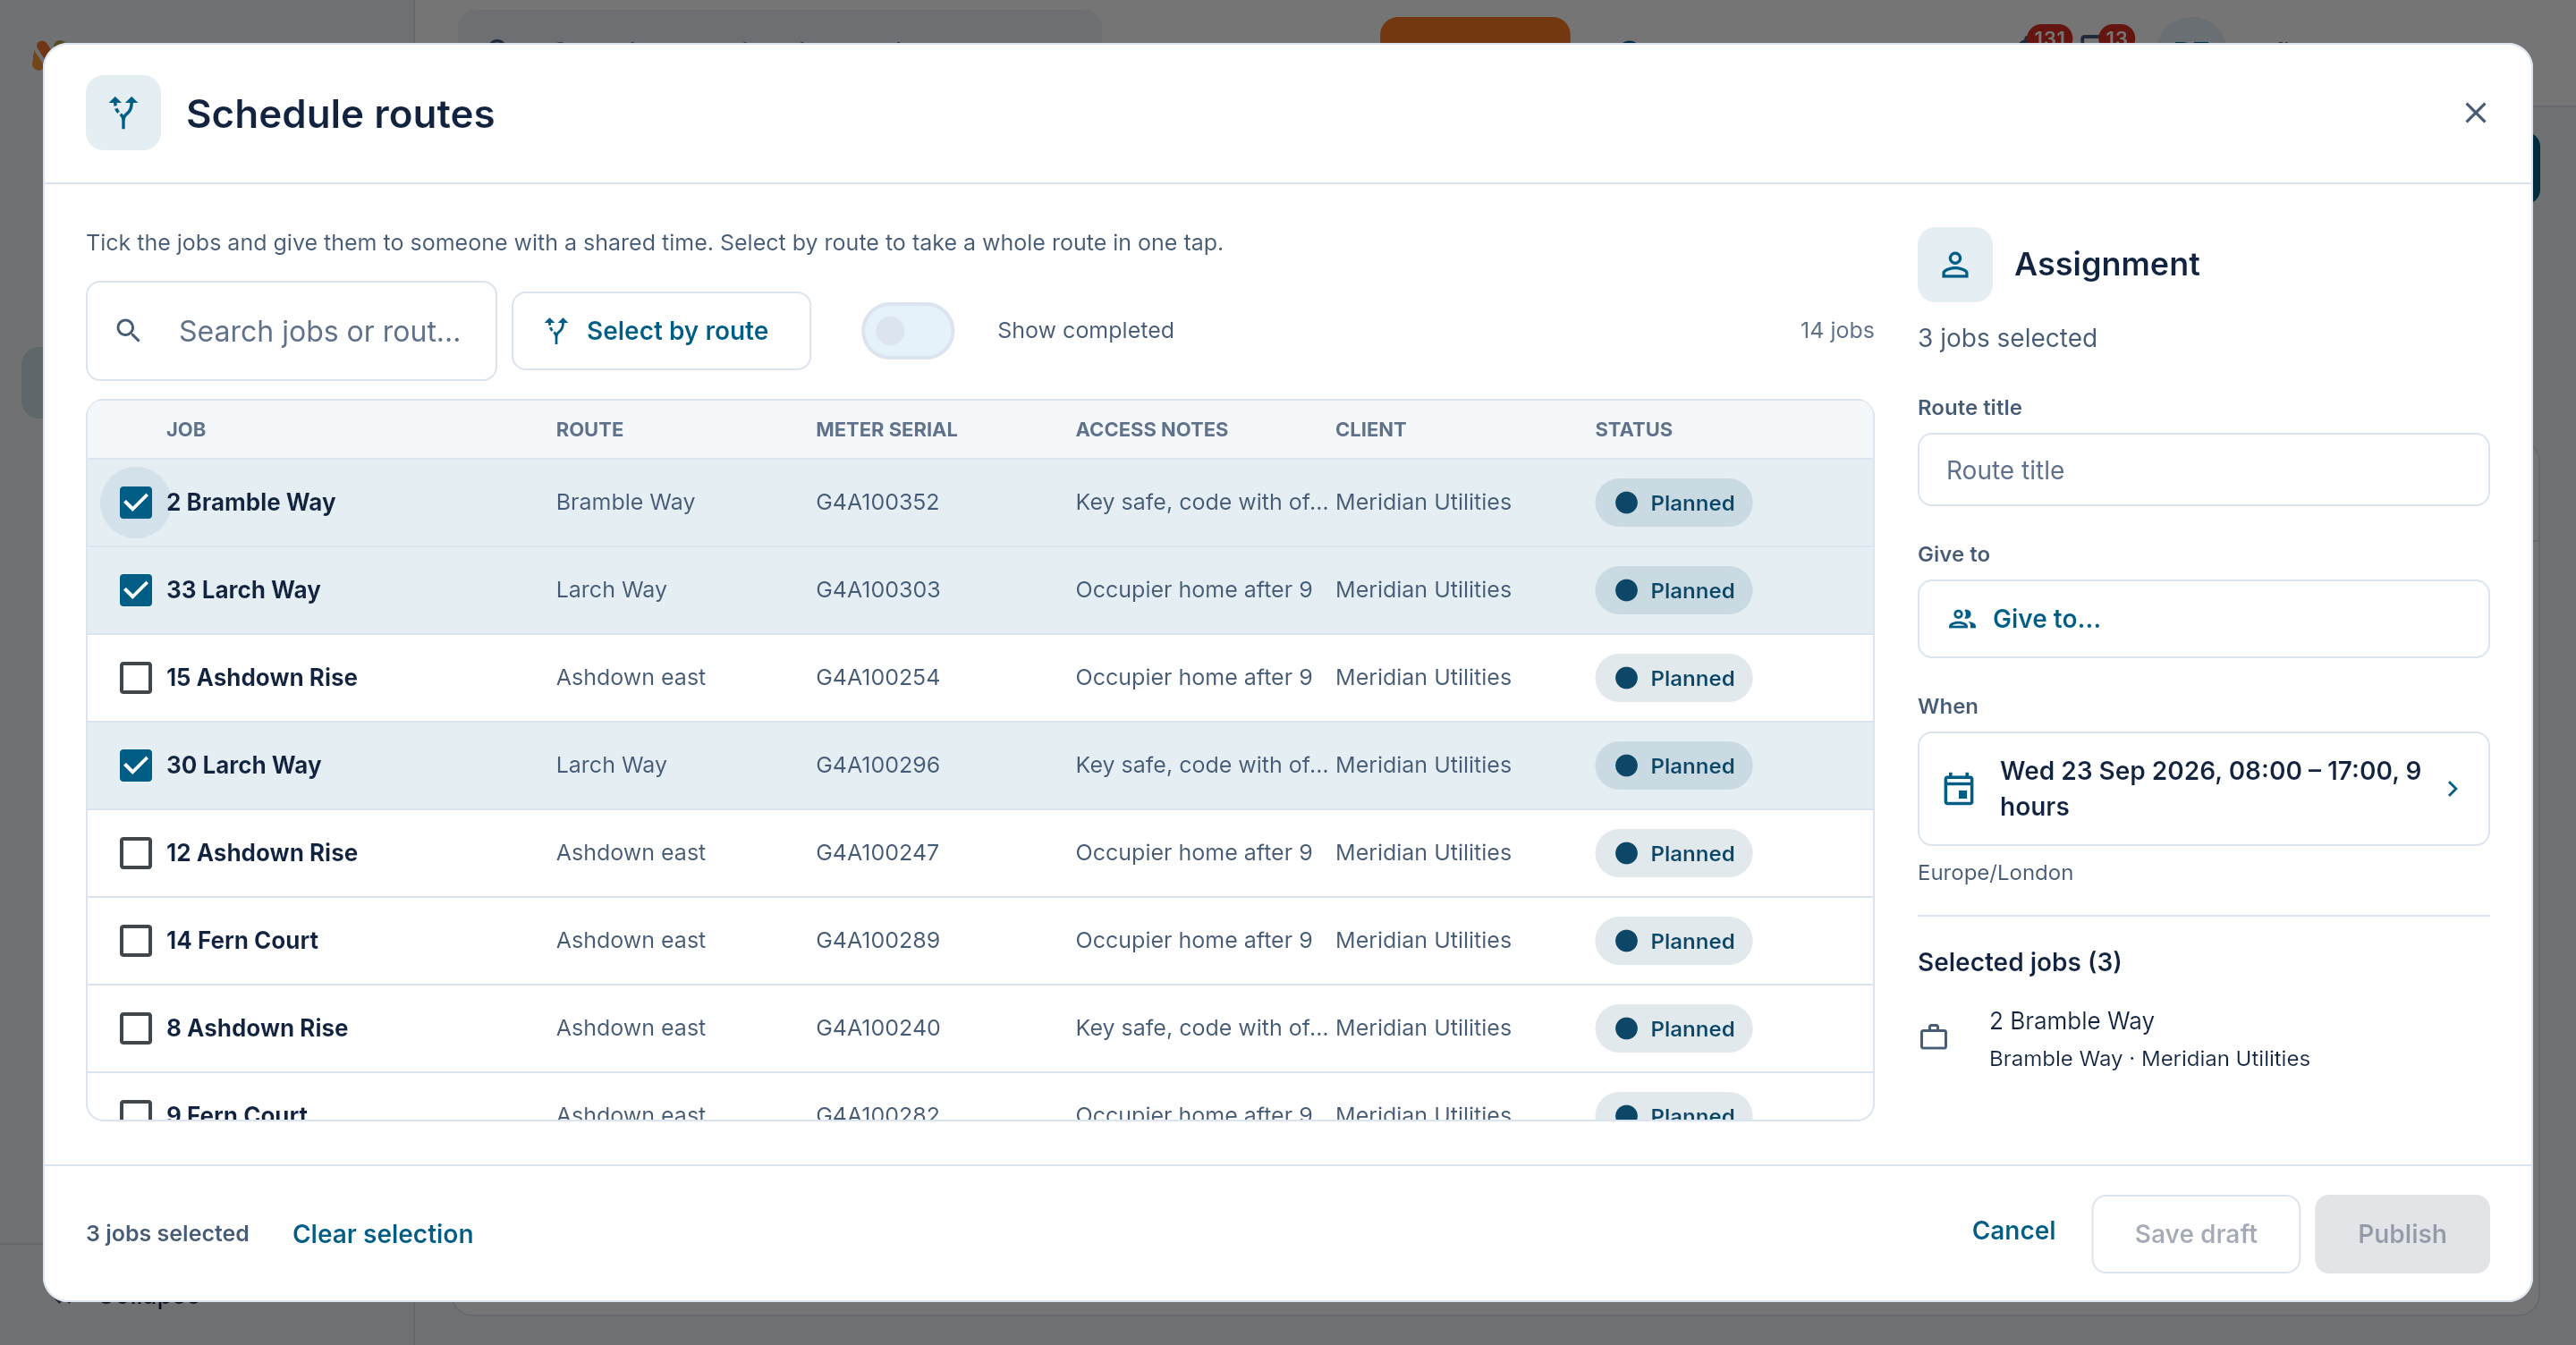The width and height of the screenshot is (2576, 1345).
Task: Open the Give to picker
Action: (2202, 619)
